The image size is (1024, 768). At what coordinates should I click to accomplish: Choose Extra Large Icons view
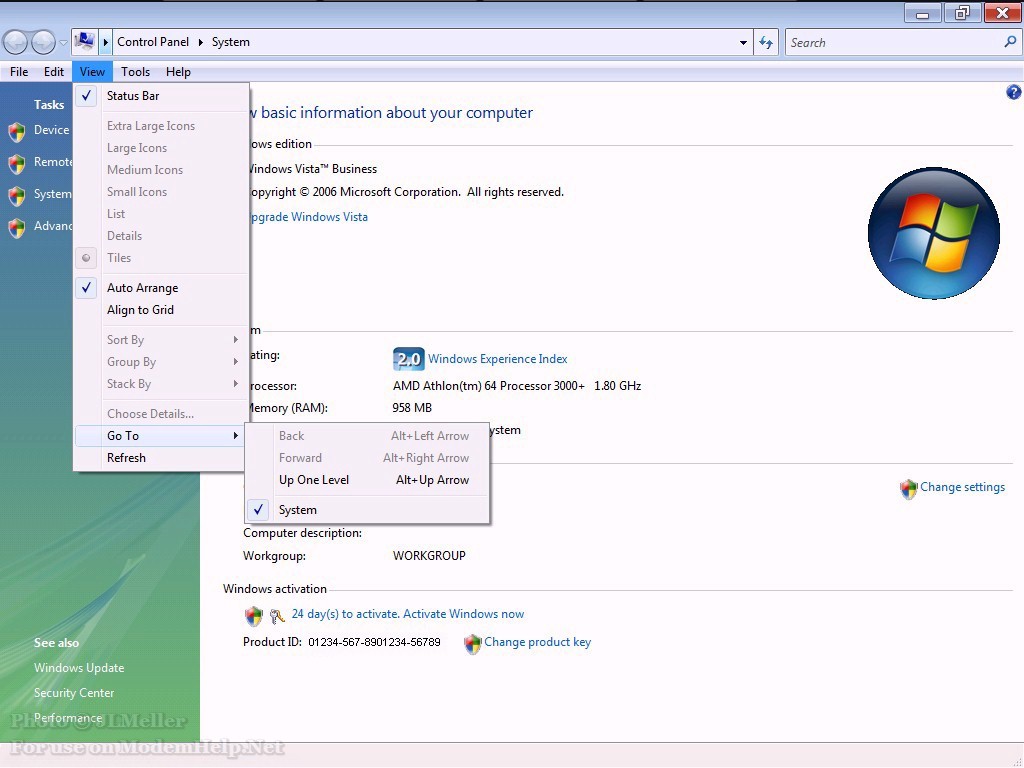tap(161, 126)
